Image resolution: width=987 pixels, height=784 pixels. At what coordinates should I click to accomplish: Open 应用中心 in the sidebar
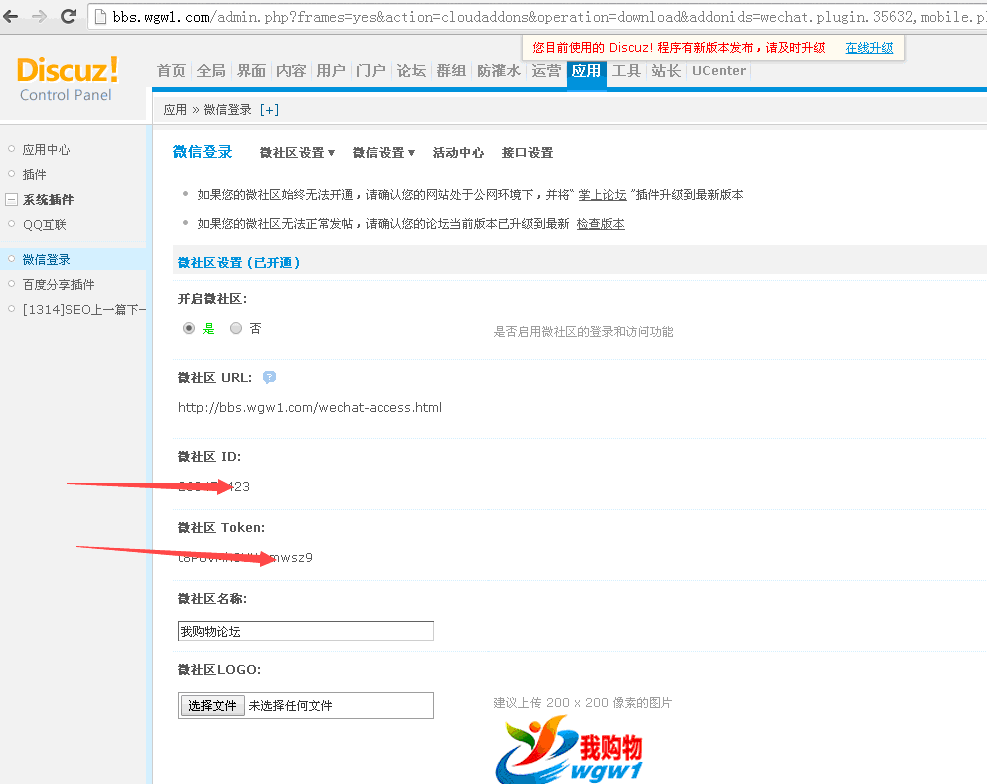(x=47, y=150)
